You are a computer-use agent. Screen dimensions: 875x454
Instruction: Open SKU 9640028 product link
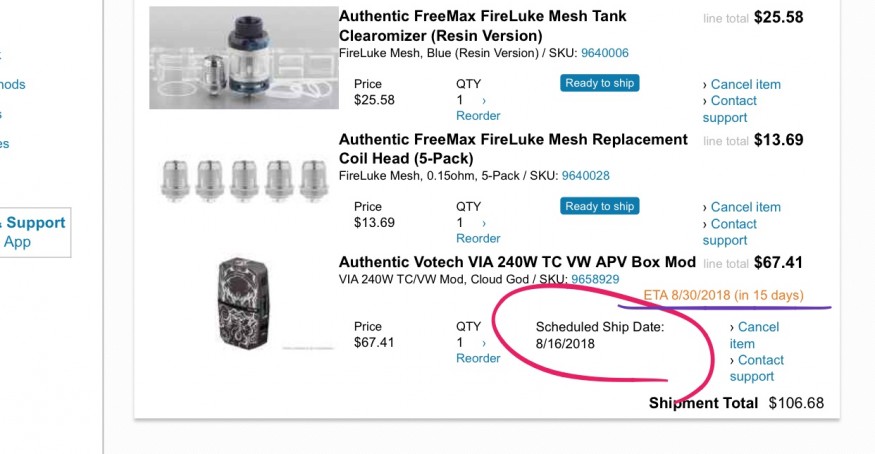click(x=585, y=176)
